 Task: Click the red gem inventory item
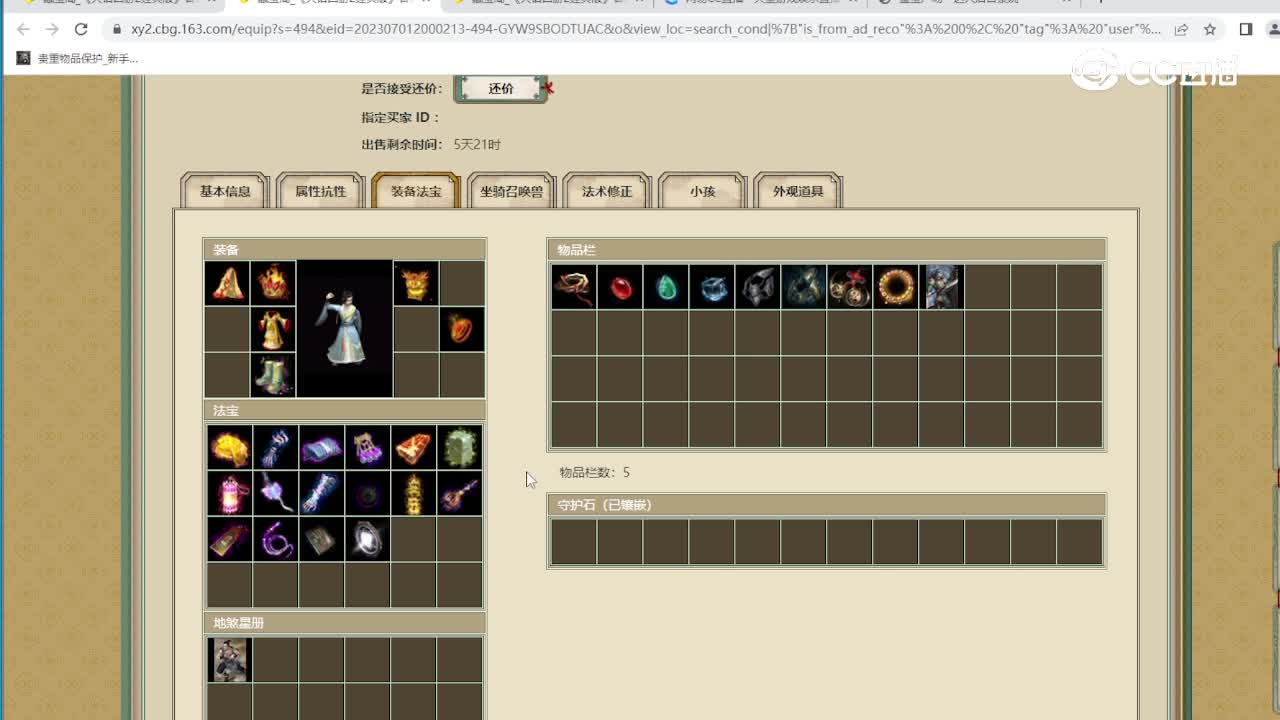(x=620, y=287)
